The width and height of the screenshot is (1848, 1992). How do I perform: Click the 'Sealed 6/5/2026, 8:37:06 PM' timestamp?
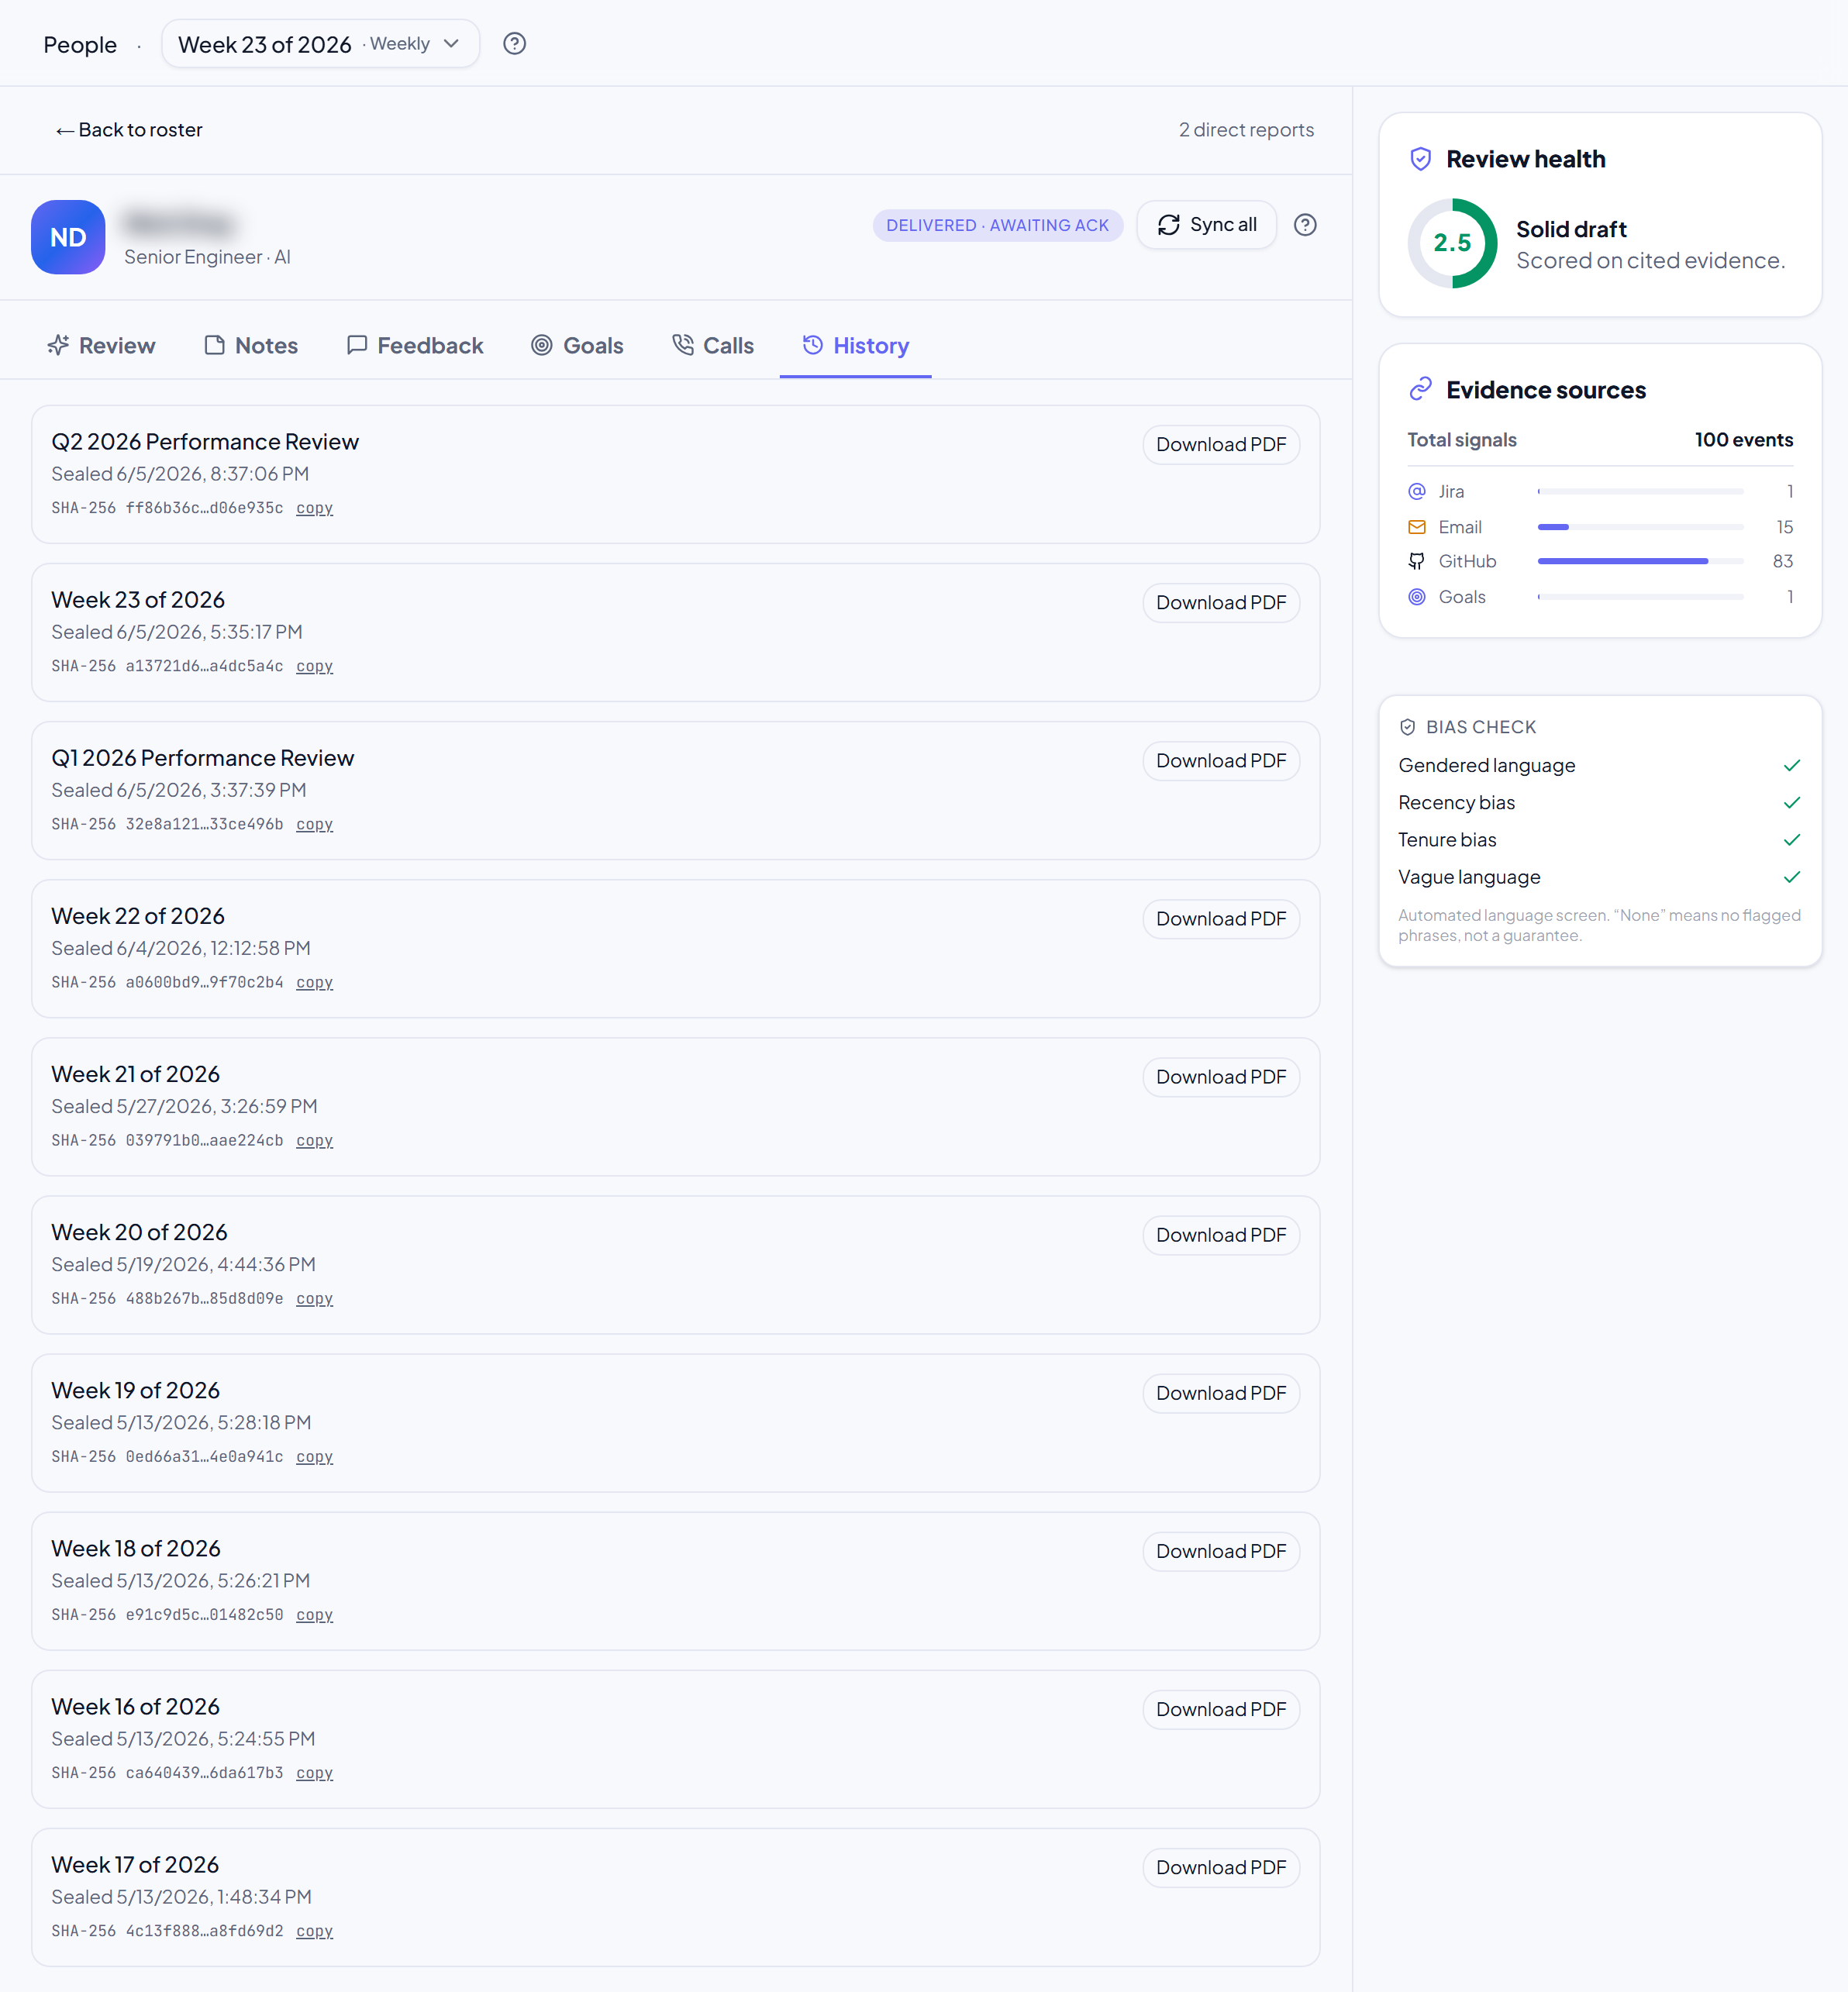[x=180, y=474]
